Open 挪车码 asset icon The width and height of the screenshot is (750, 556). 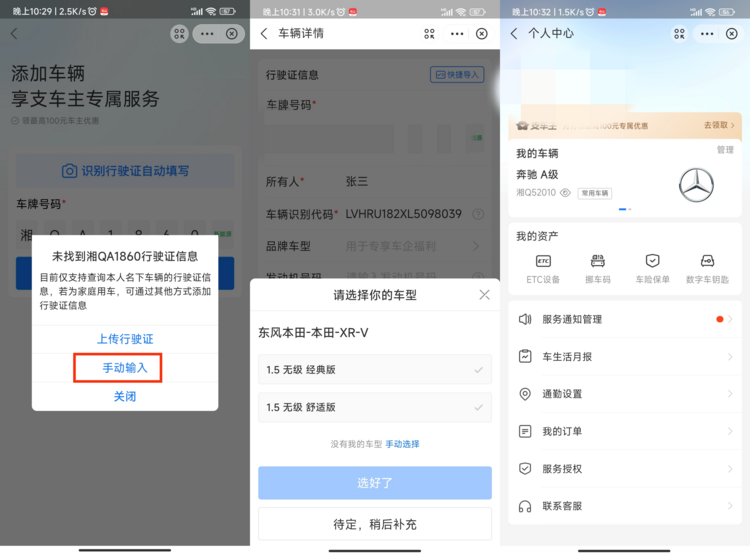coord(597,261)
